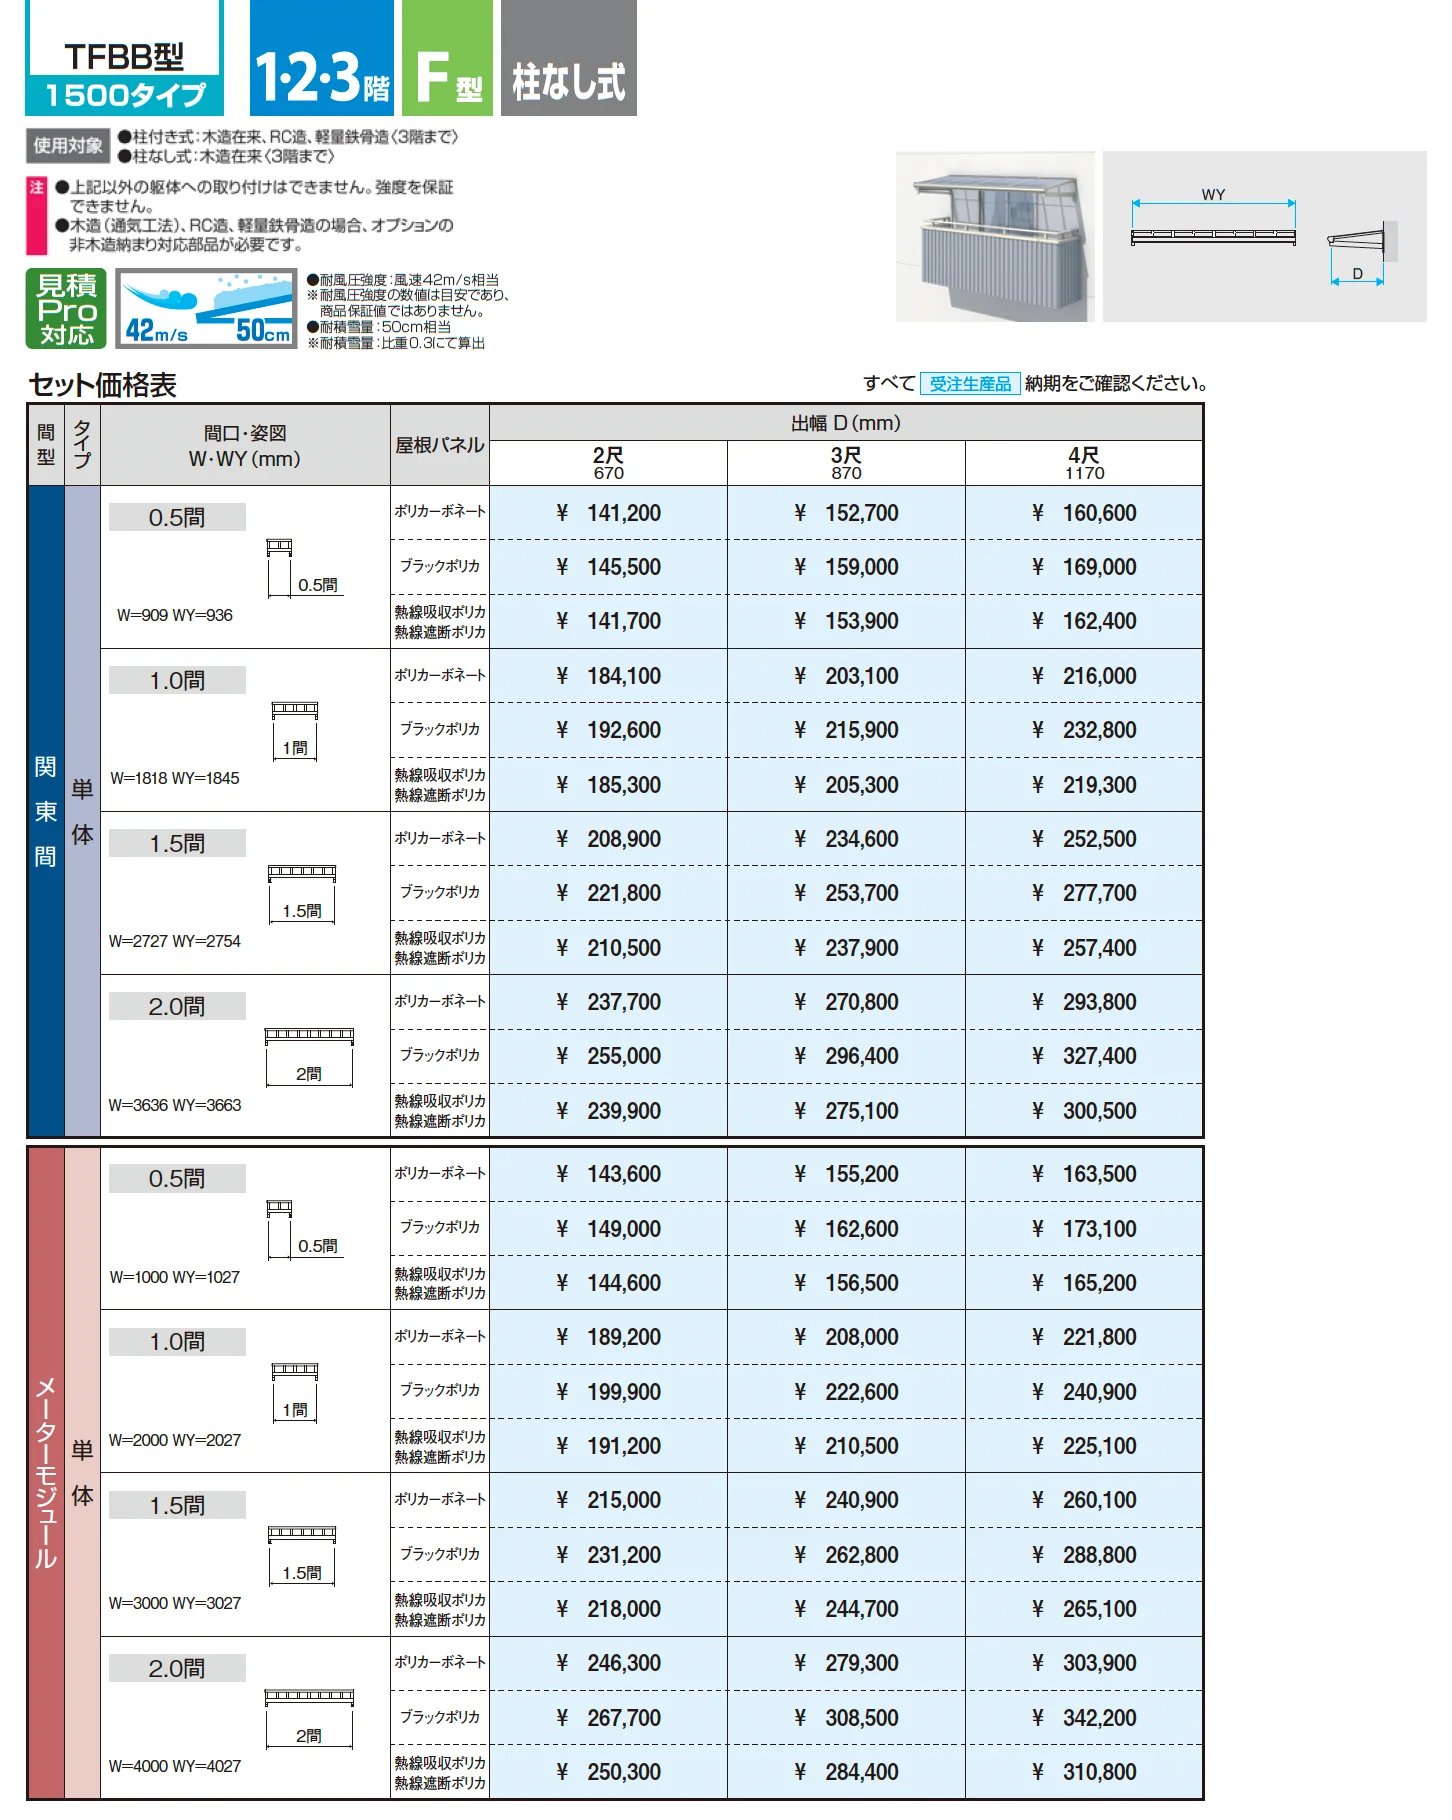Screen dimensions: 1452x1820
Task: Click the price ¥277,700
Action: [1084, 893]
